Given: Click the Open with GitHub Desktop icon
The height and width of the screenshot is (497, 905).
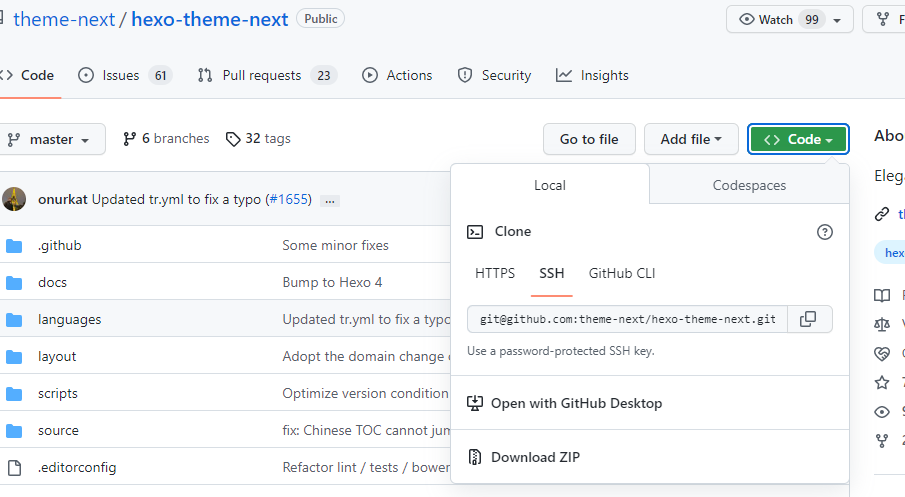Looking at the screenshot, I should tap(475, 404).
